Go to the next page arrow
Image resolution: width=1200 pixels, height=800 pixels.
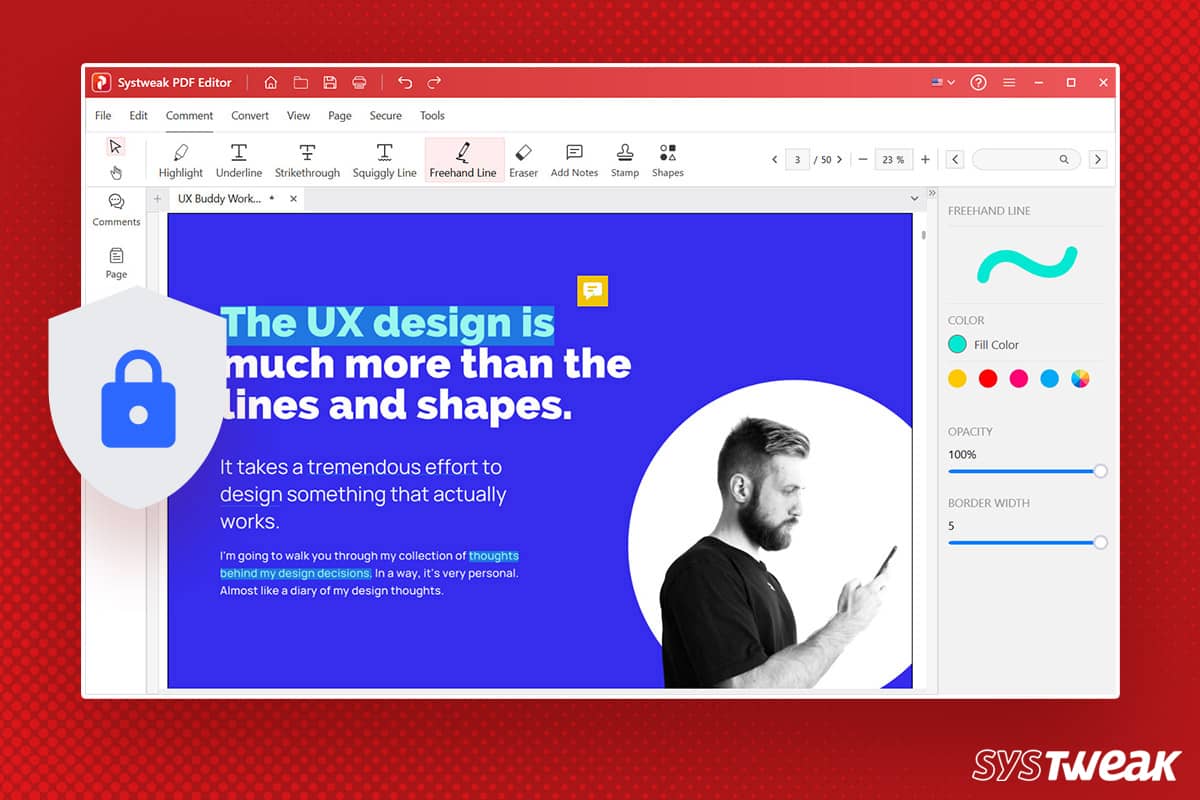839,160
